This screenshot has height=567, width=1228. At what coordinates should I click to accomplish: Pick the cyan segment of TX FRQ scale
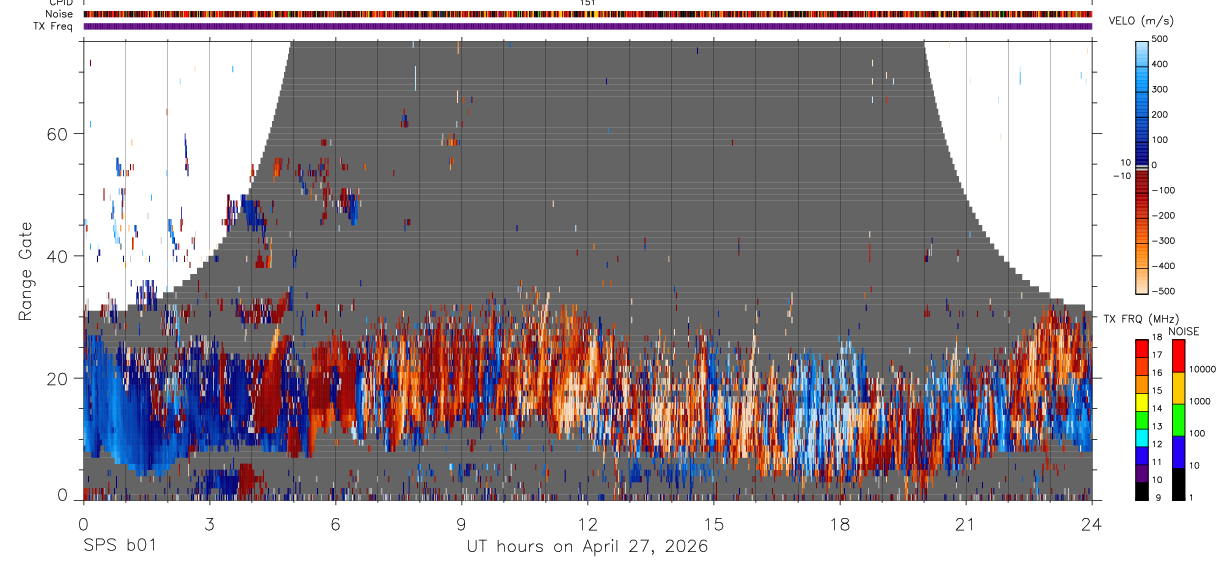(1142, 438)
